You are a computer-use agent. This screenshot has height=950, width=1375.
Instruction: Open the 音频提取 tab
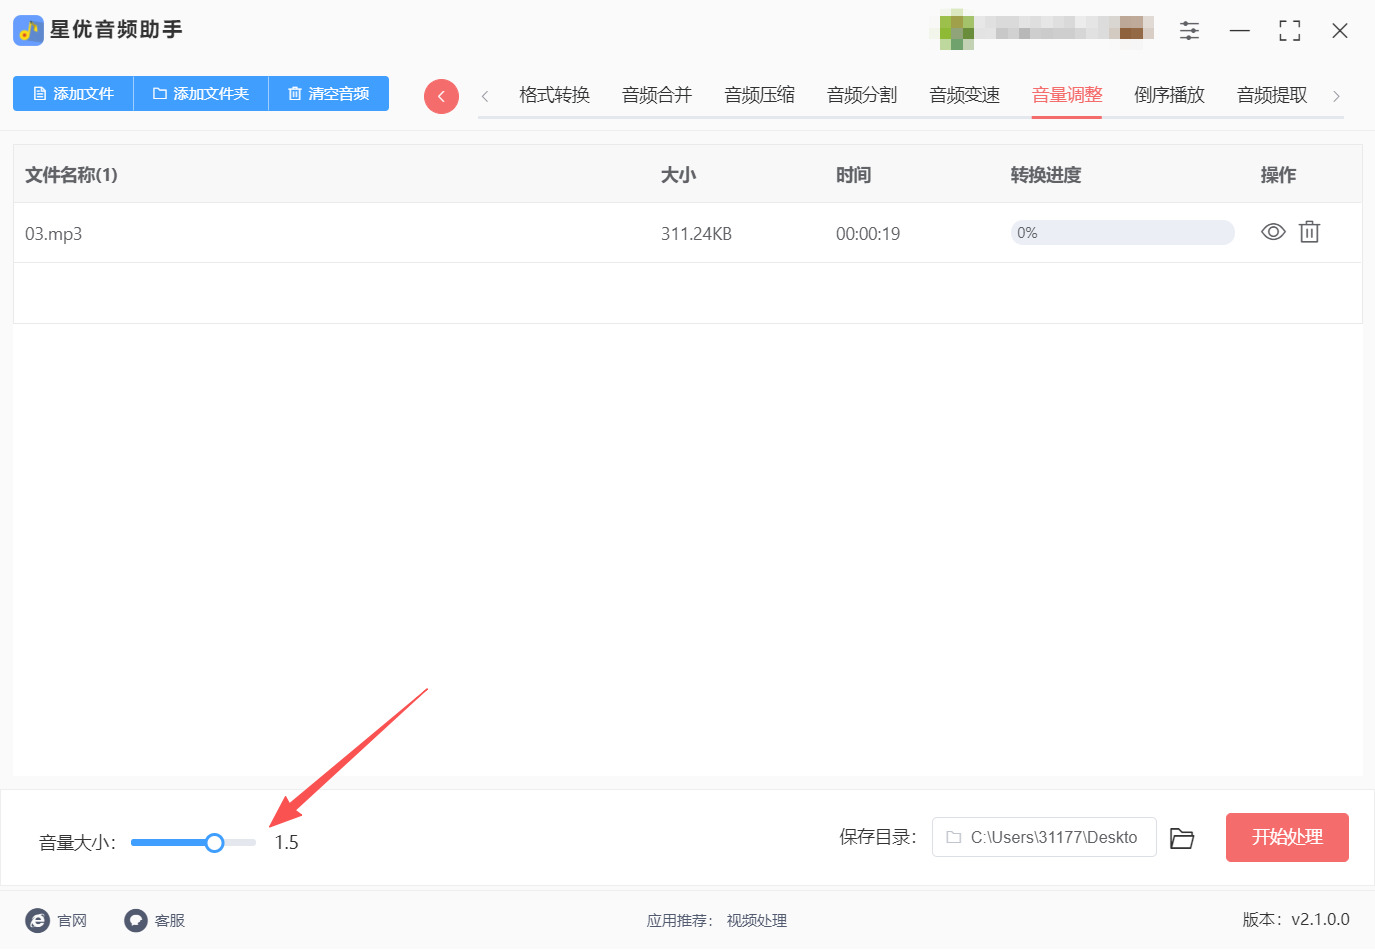pos(1272,94)
